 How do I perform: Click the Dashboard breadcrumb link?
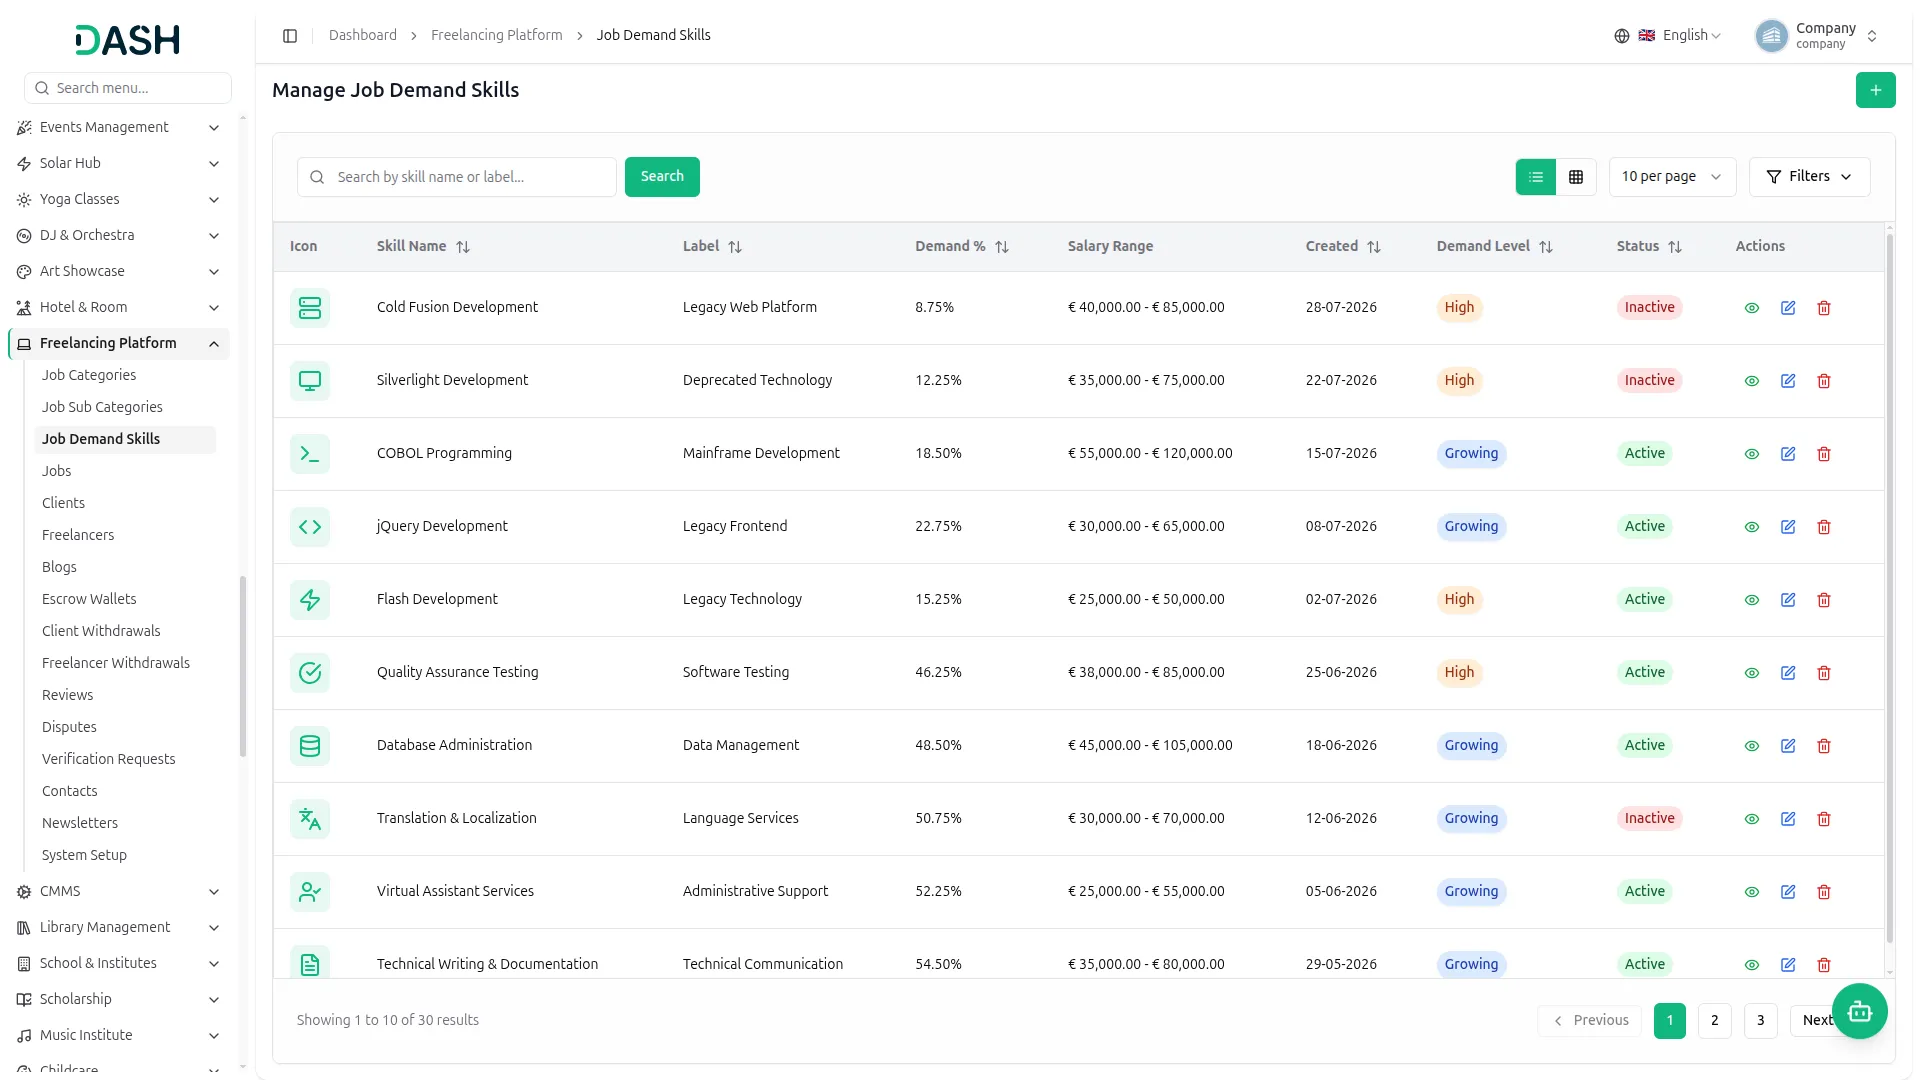pos(363,36)
